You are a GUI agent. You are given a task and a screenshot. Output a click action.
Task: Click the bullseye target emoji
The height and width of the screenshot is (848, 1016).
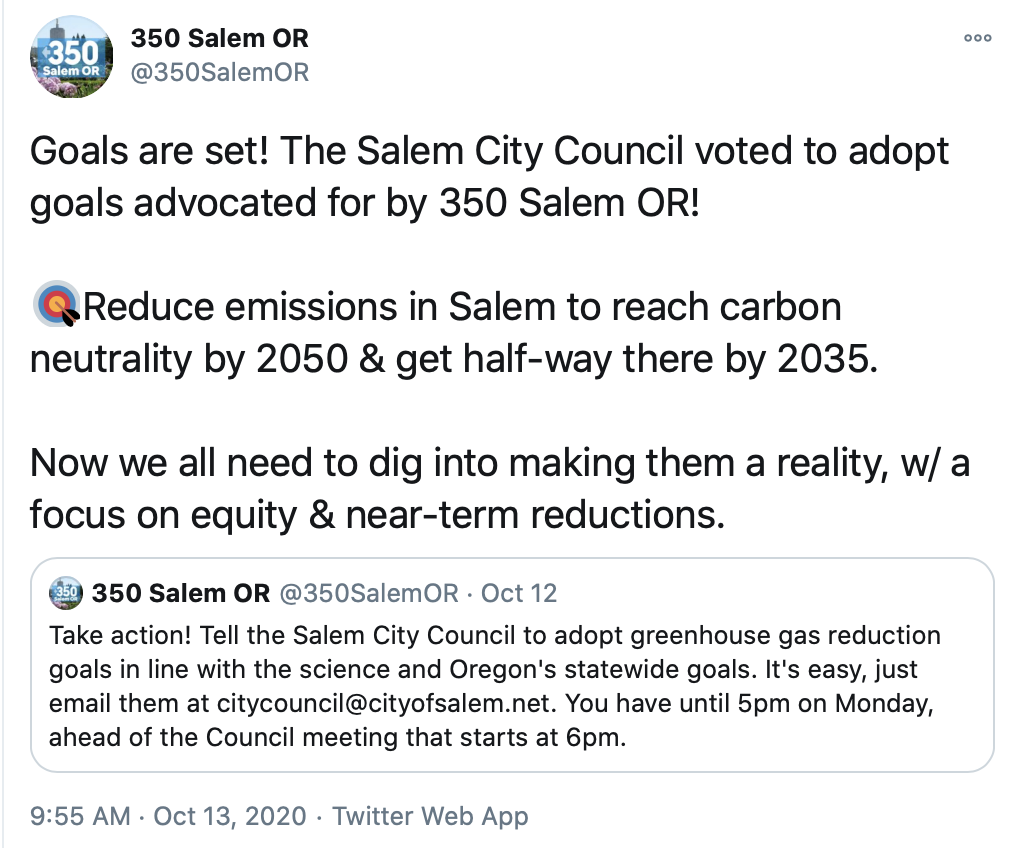57,306
